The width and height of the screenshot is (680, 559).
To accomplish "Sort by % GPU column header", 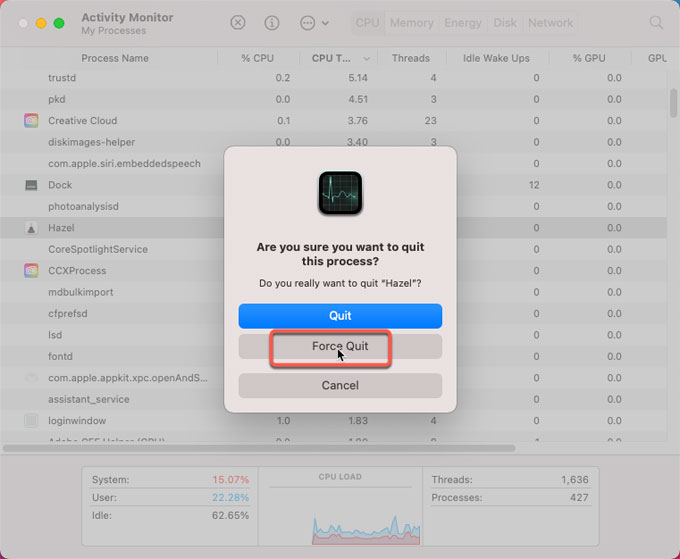I will coord(589,58).
